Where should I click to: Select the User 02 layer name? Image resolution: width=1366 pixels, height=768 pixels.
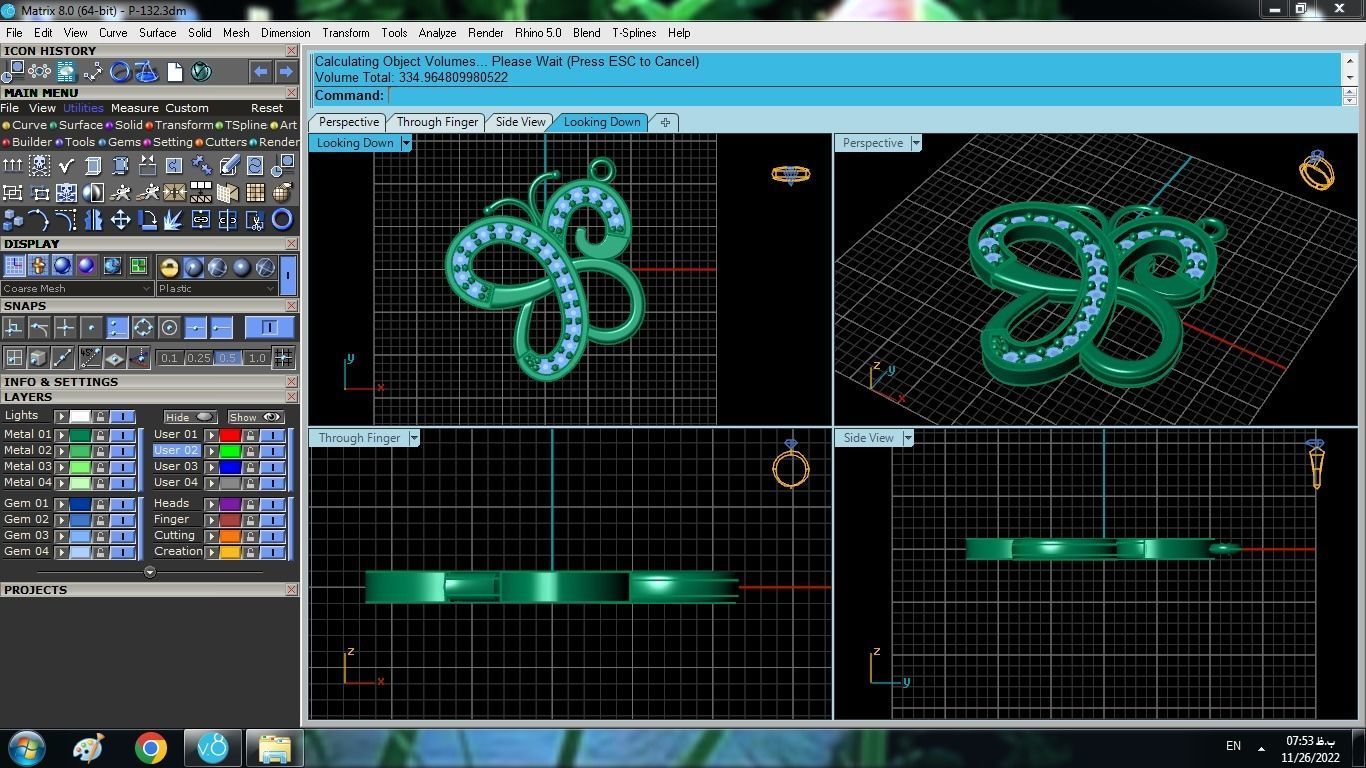click(x=176, y=451)
